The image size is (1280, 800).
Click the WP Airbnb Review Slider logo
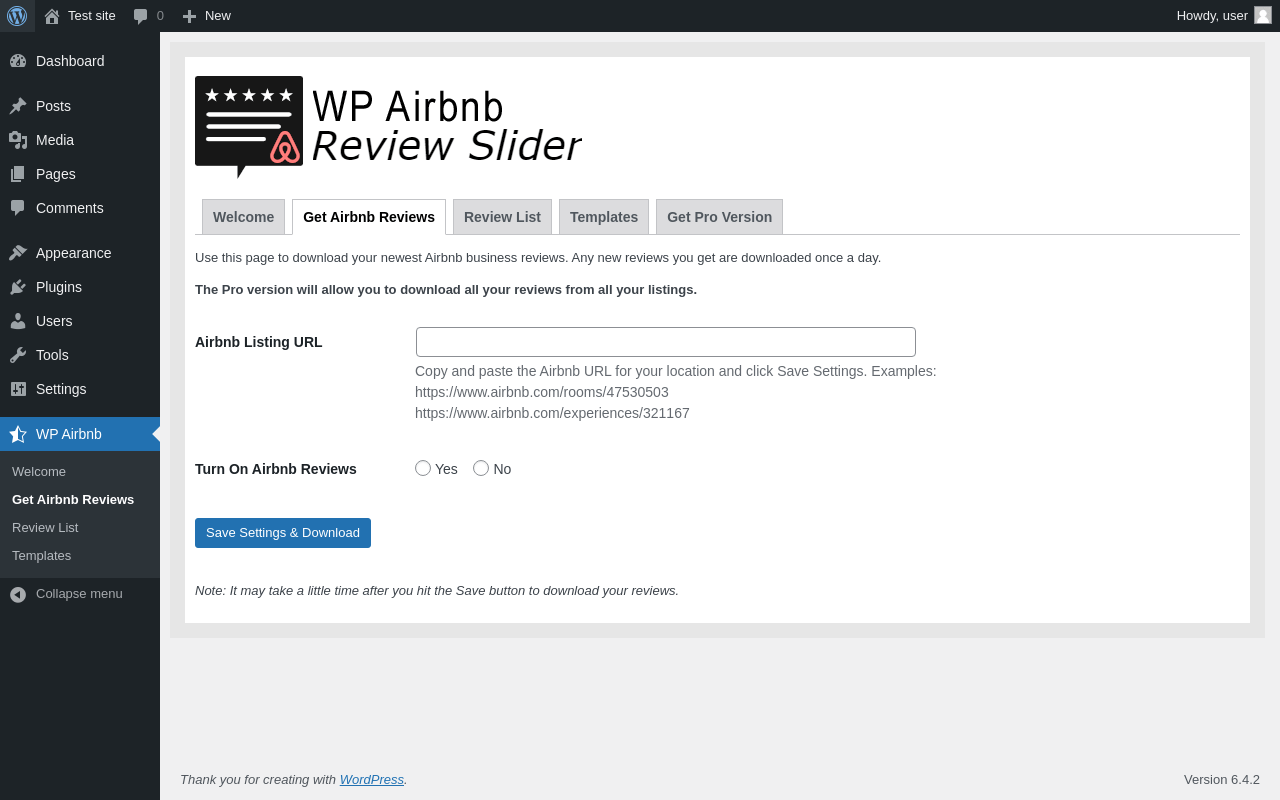[388, 127]
